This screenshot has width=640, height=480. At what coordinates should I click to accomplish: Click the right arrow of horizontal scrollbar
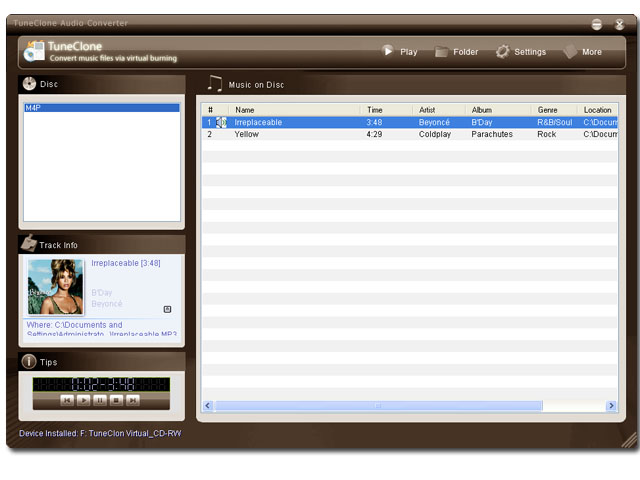611,405
